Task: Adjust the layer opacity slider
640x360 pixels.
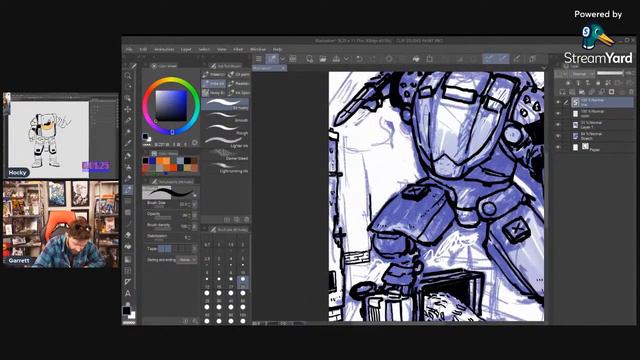Action: tap(610, 73)
